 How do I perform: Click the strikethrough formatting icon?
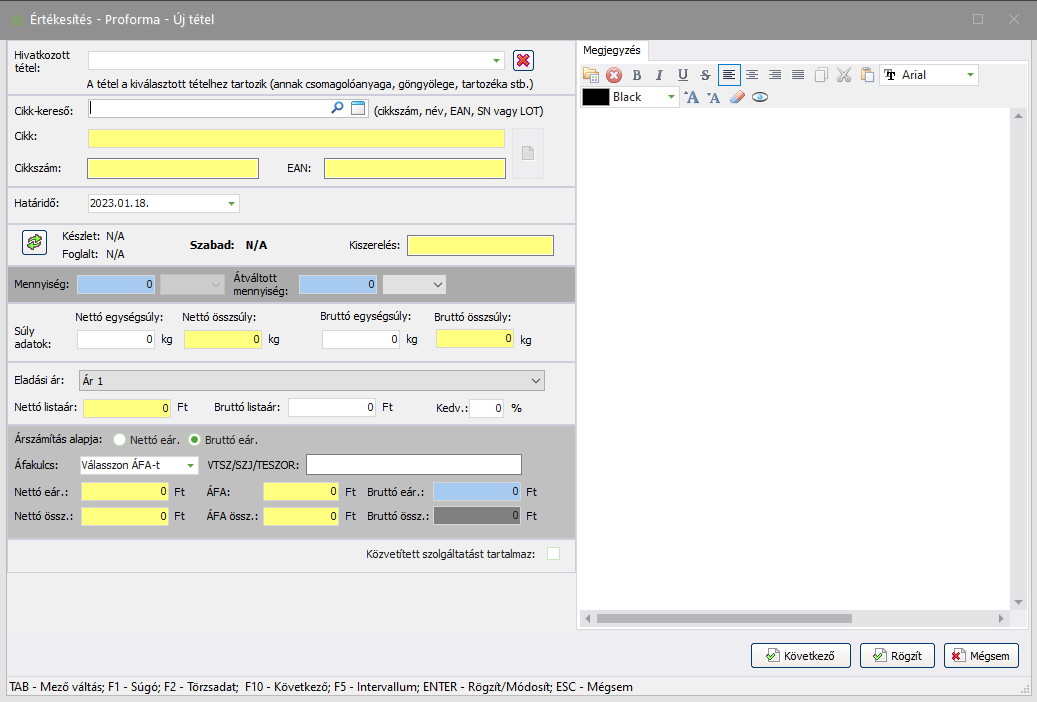point(705,75)
